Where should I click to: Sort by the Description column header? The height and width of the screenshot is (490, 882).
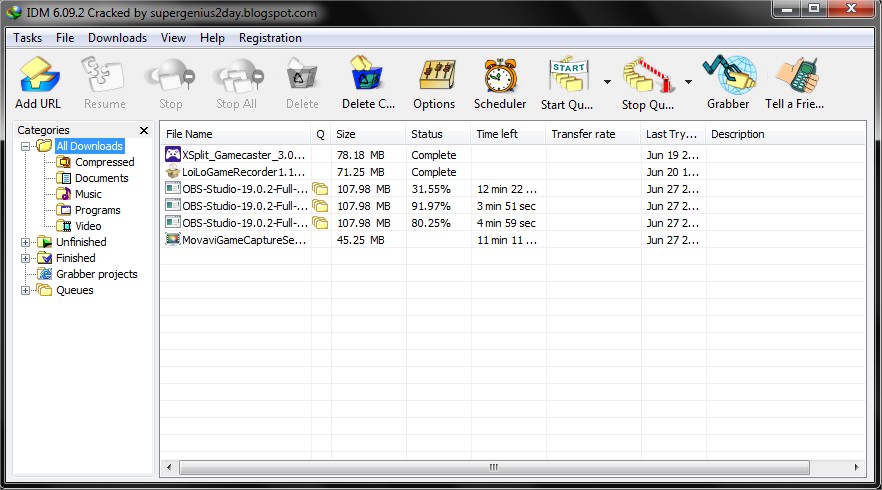pyautogui.click(x=785, y=134)
